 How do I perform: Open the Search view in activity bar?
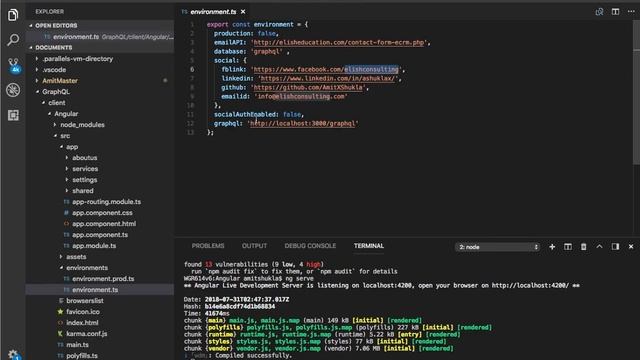click(x=13, y=40)
